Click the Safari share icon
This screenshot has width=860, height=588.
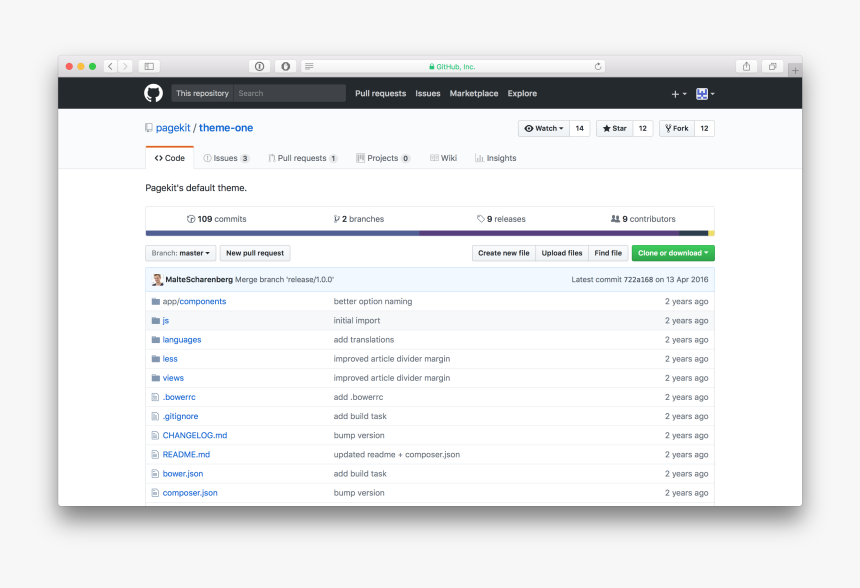click(746, 66)
